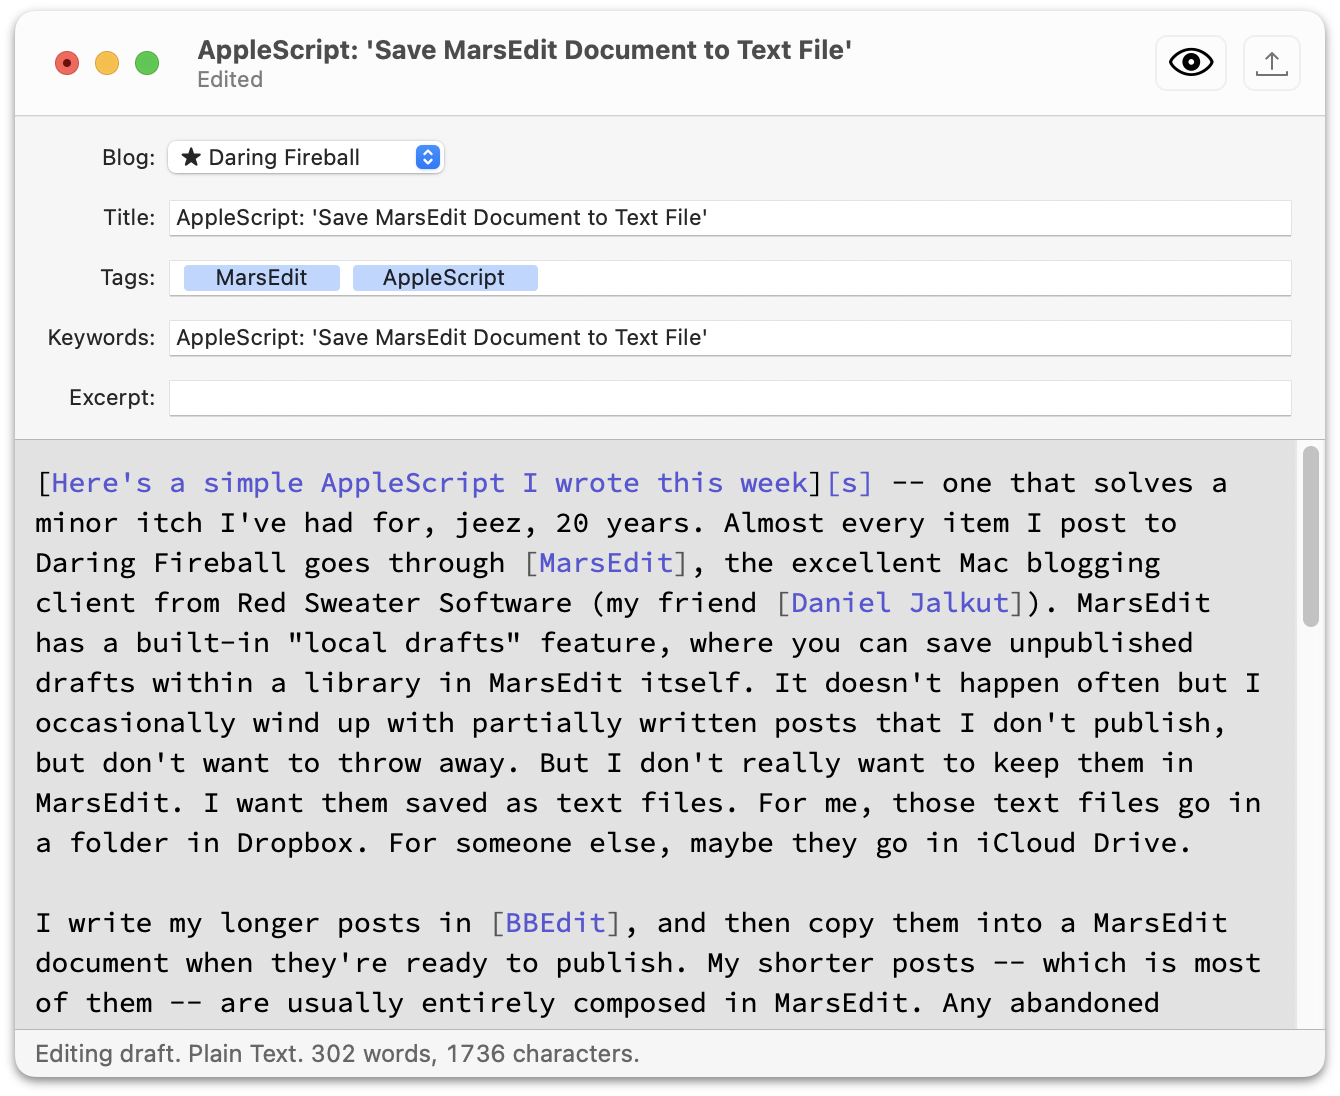This screenshot has width=1340, height=1096.
Task: Click empty area of the Tags field
Action: (x=900, y=278)
